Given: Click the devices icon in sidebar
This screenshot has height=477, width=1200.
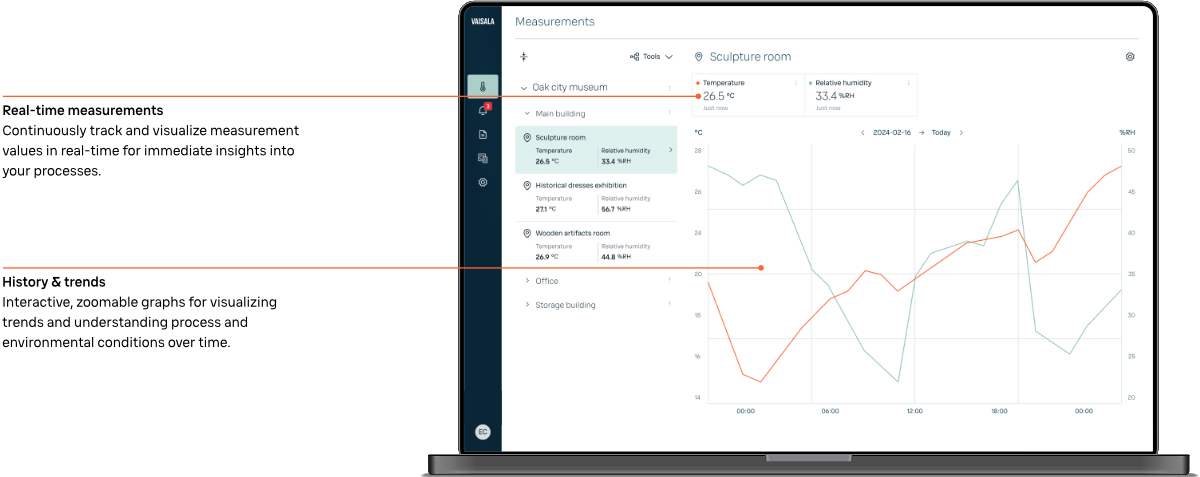Looking at the screenshot, I should [482, 158].
